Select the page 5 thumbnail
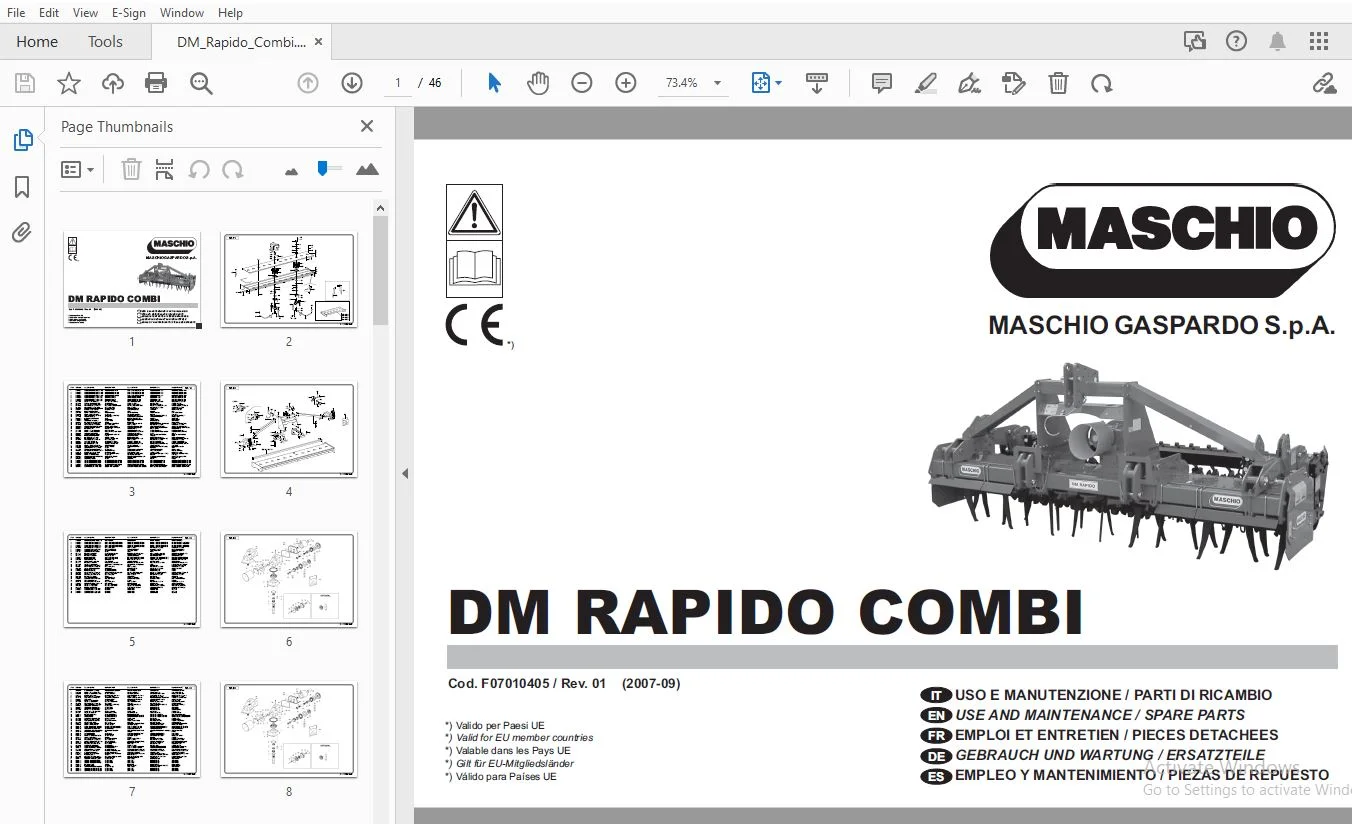Viewport: 1352px width, 824px height. pyautogui.click(x=132, y=579)
